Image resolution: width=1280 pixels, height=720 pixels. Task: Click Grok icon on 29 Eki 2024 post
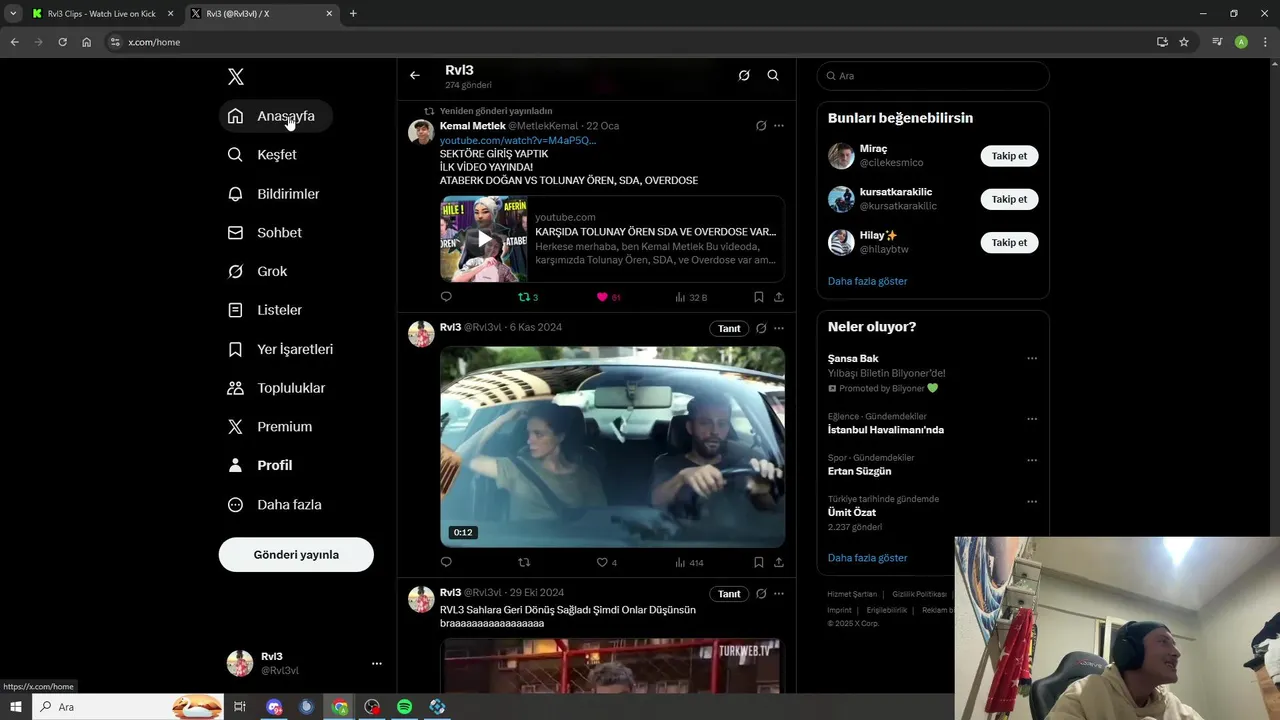(x=761, y=594)
